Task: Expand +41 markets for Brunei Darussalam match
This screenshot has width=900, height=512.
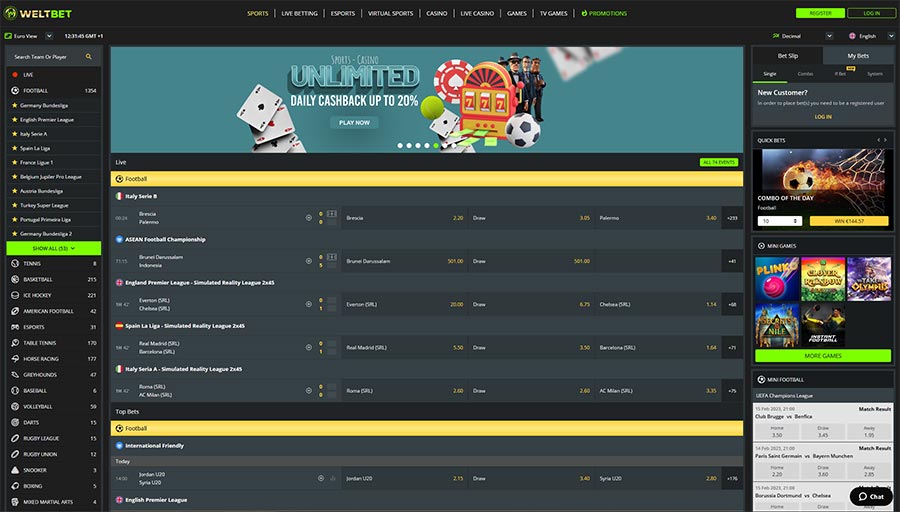Action: point(732,261)
